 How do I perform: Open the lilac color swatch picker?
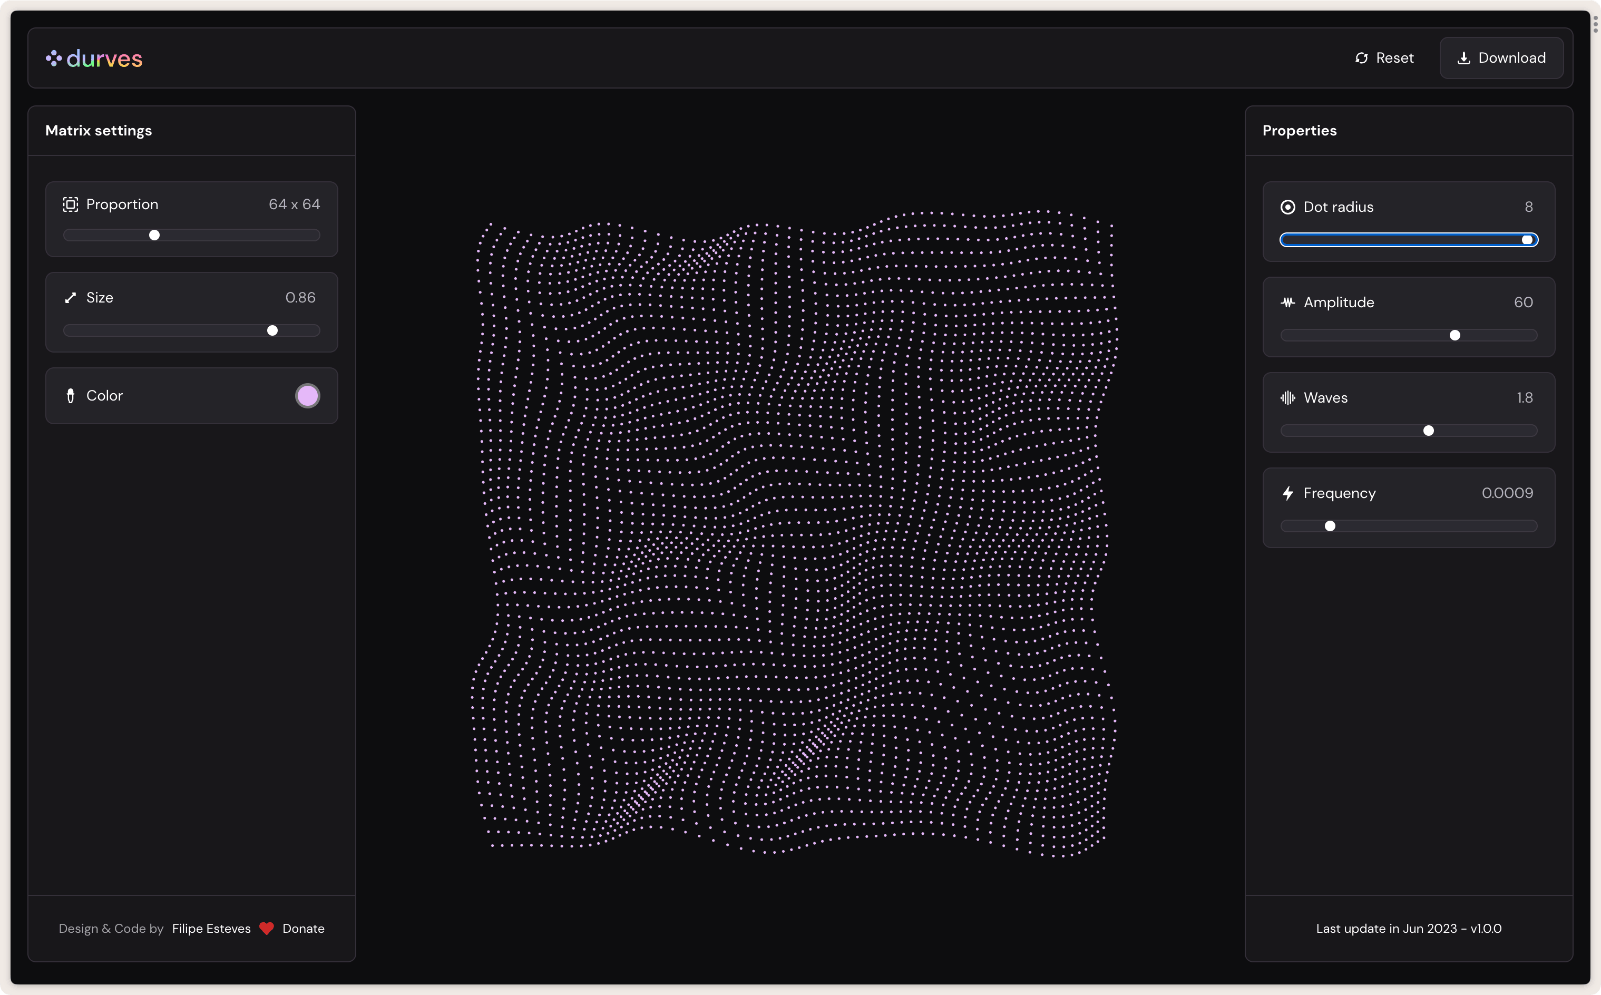coord(308,396)
